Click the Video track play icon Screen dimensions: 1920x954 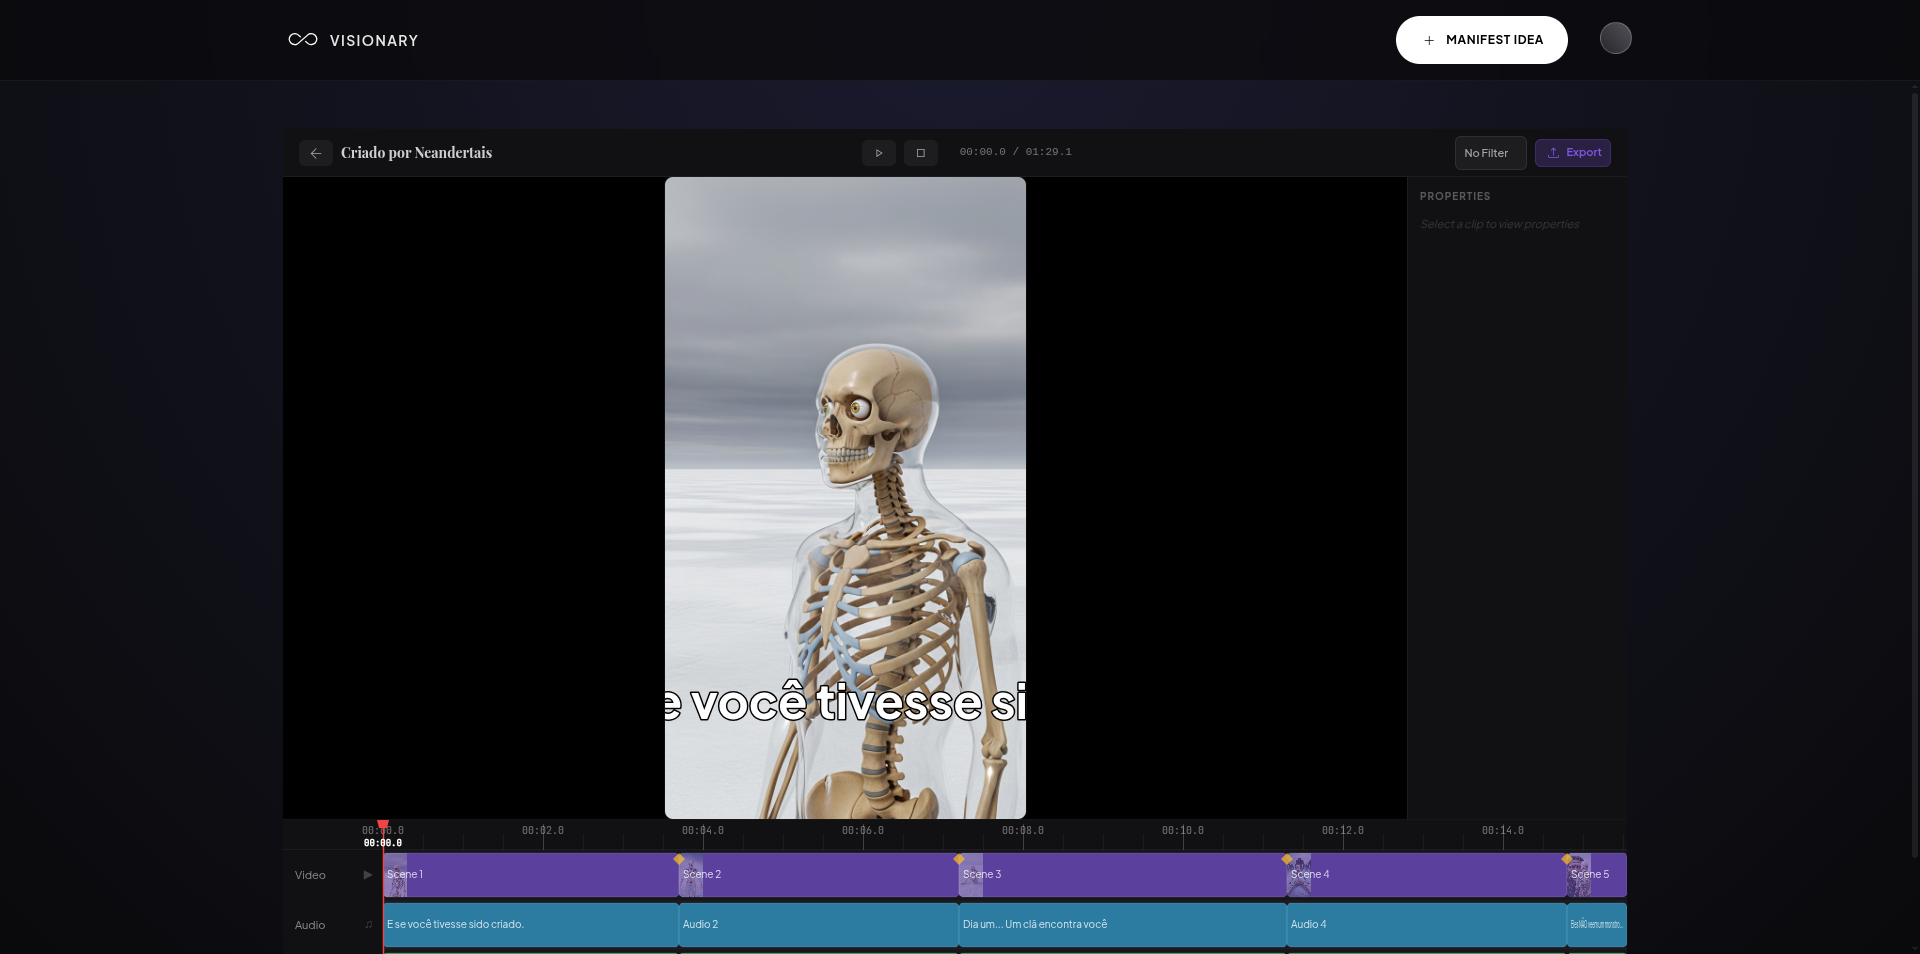pos(368,875)
